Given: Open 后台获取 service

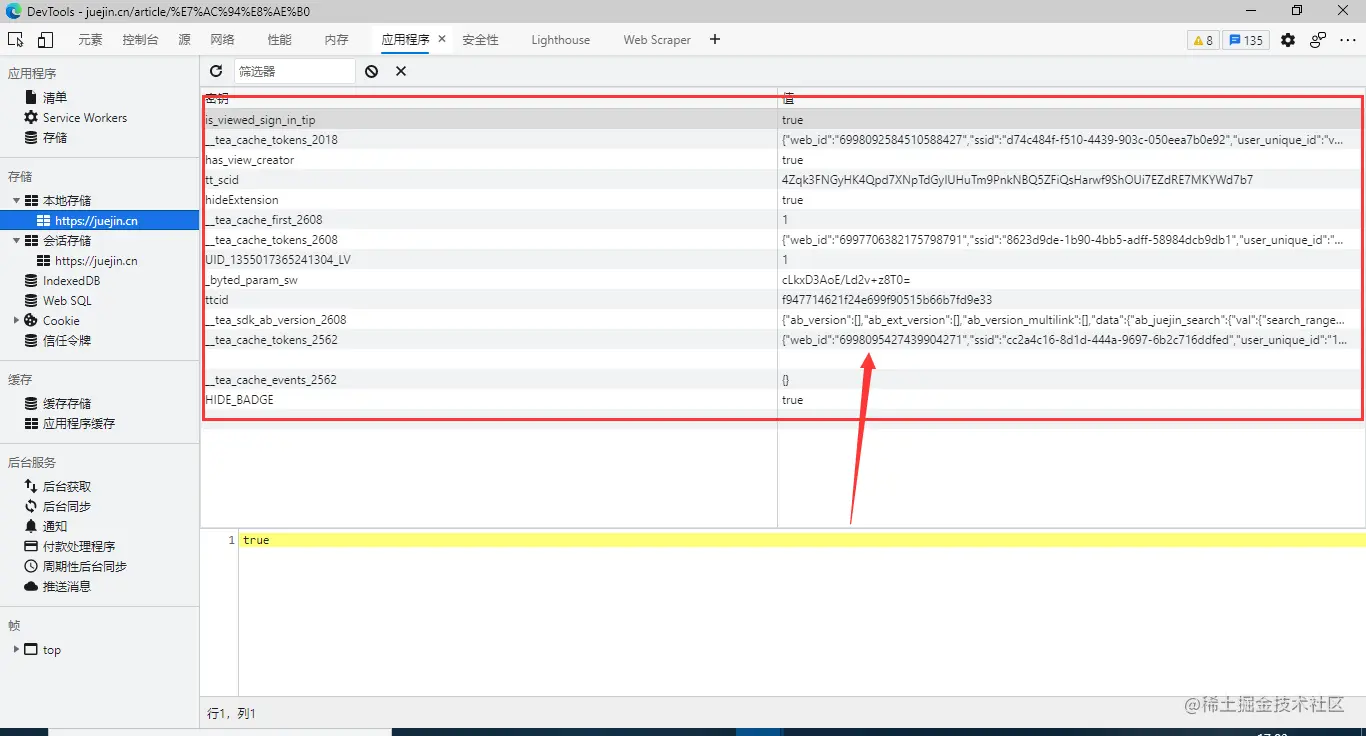Looking at the screenshot, I should pyautogui.click(x=67, y=487).
